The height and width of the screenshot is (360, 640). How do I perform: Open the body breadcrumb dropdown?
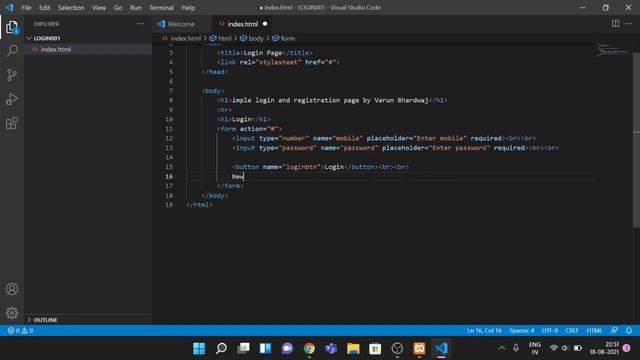pos(252,38)
